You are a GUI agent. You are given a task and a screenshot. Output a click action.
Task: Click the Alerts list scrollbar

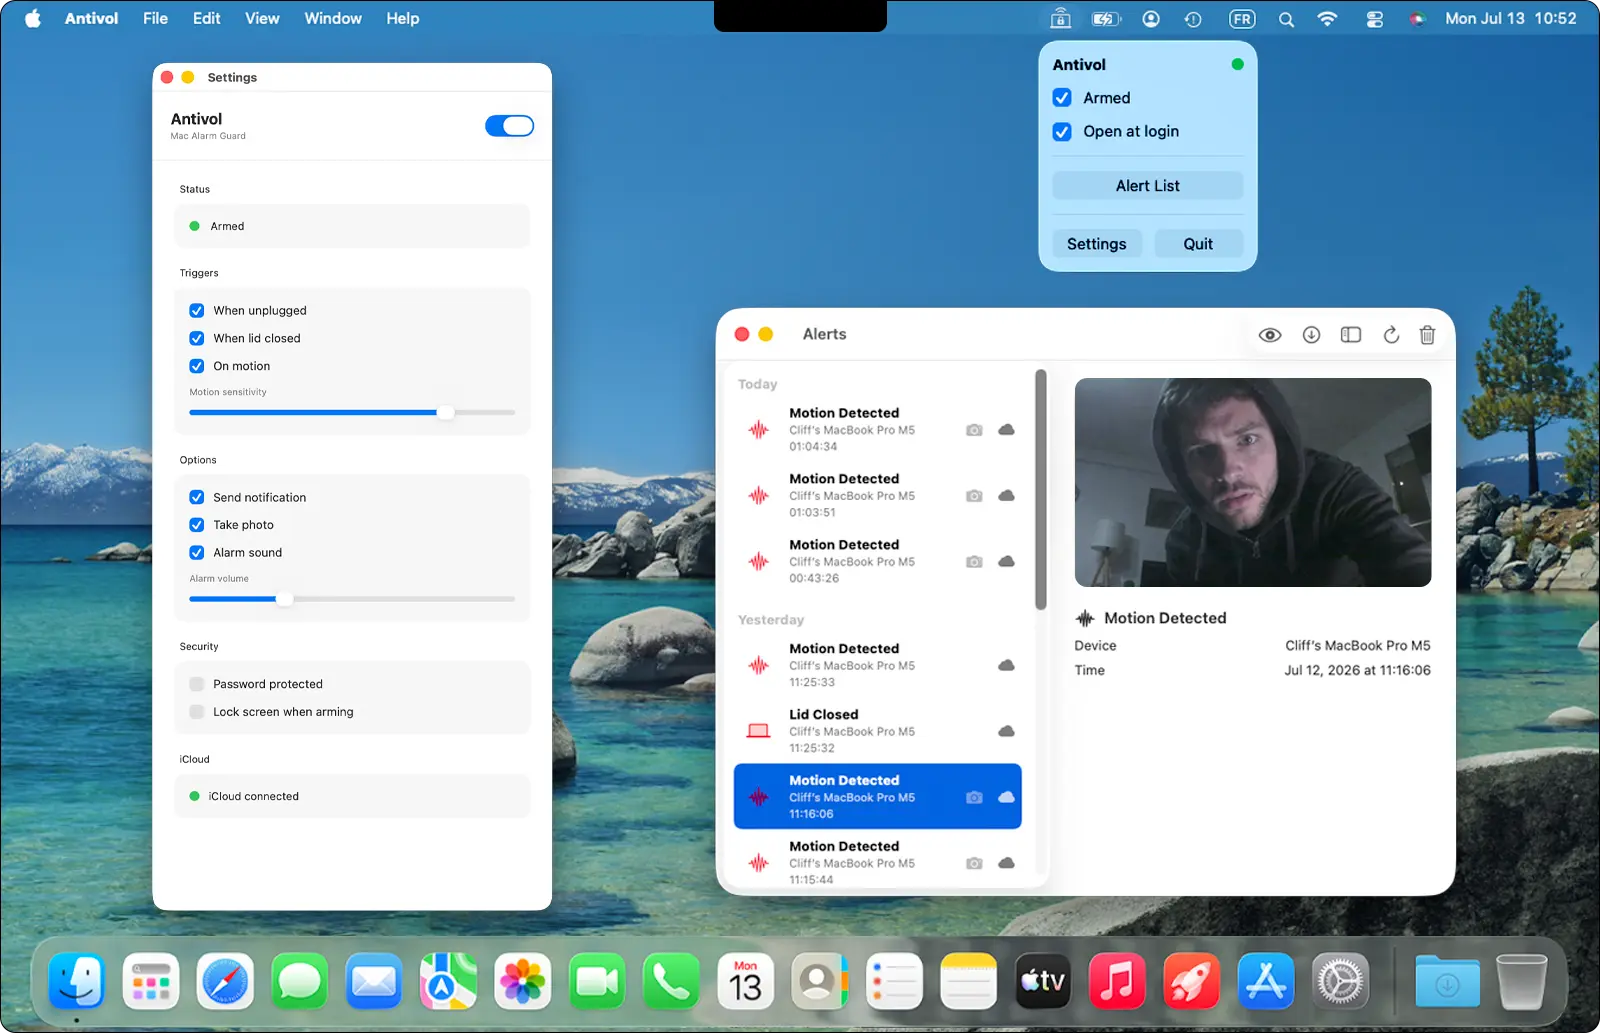click(x=1041, y=490)
